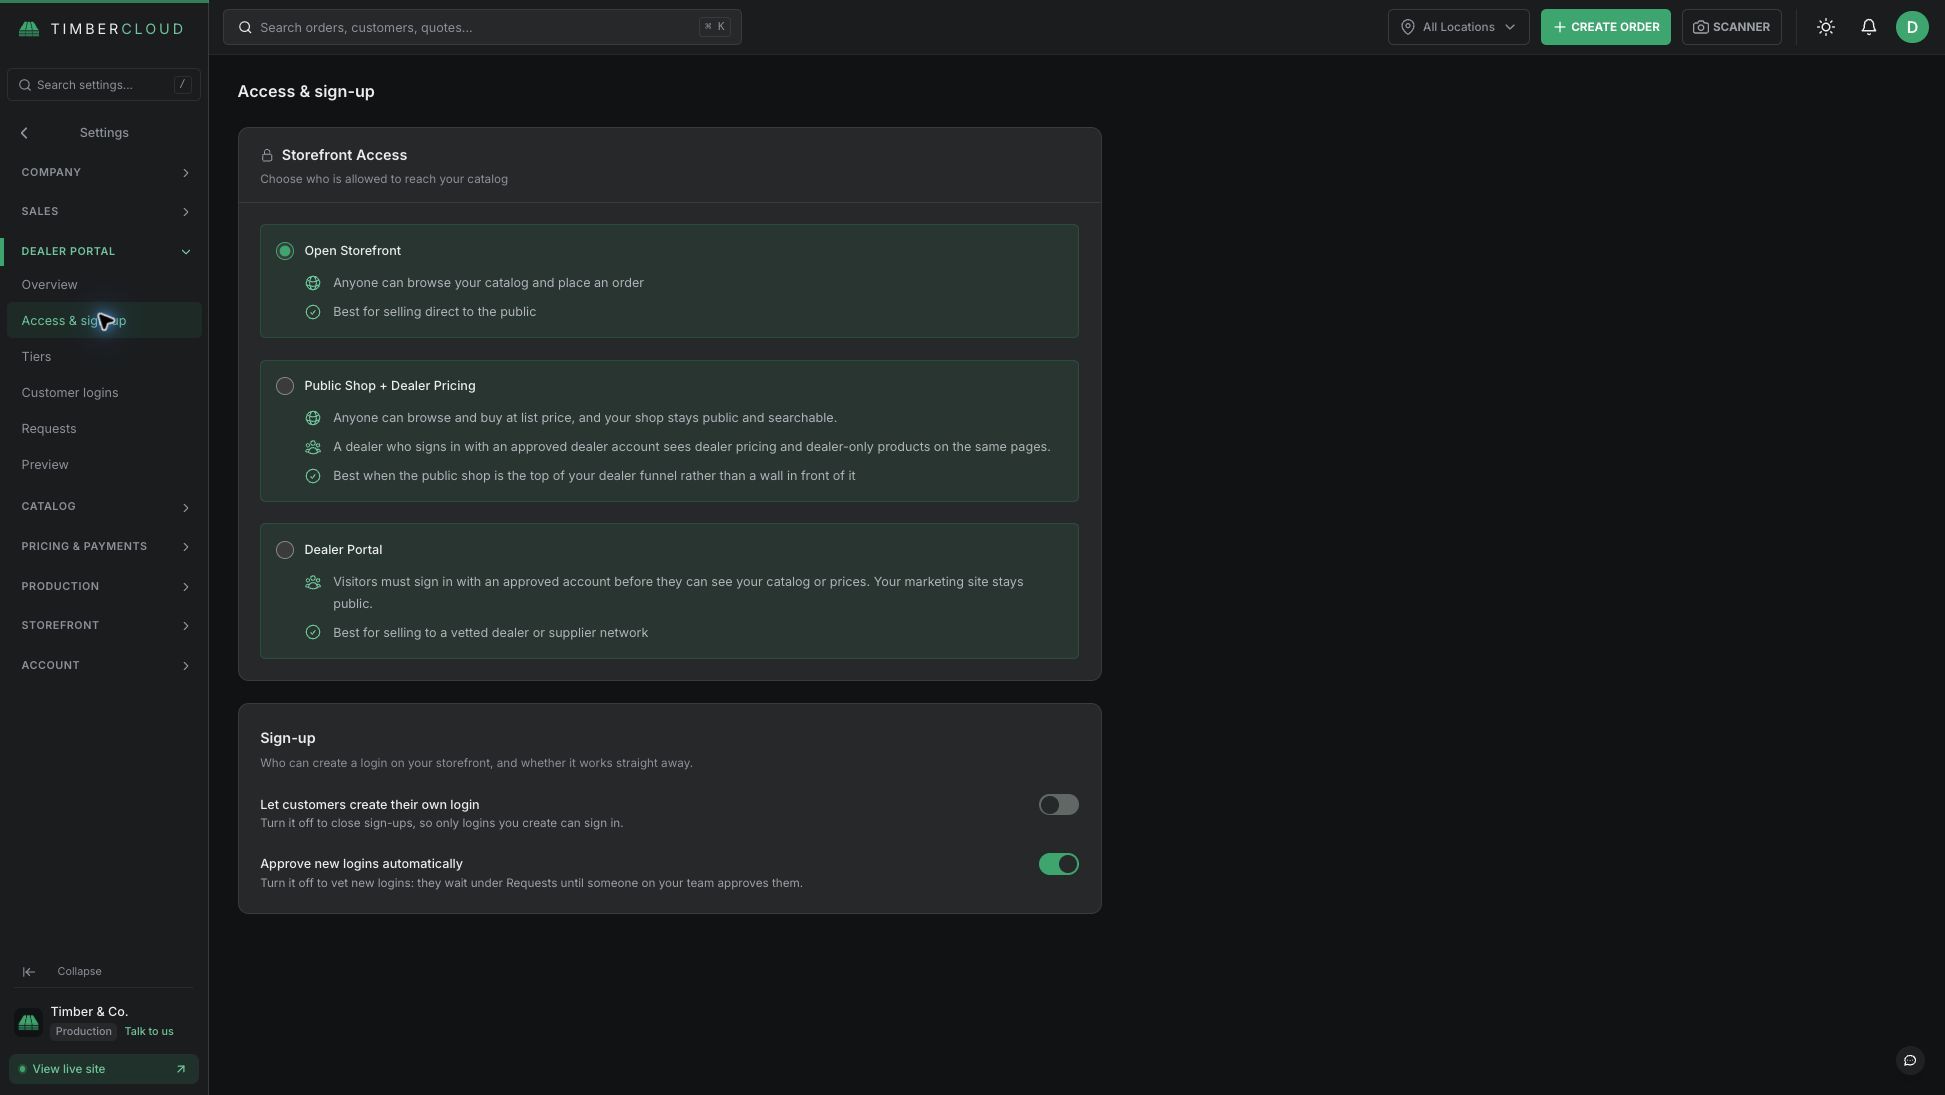Toggle light/dark theme sun icon

1826,27
